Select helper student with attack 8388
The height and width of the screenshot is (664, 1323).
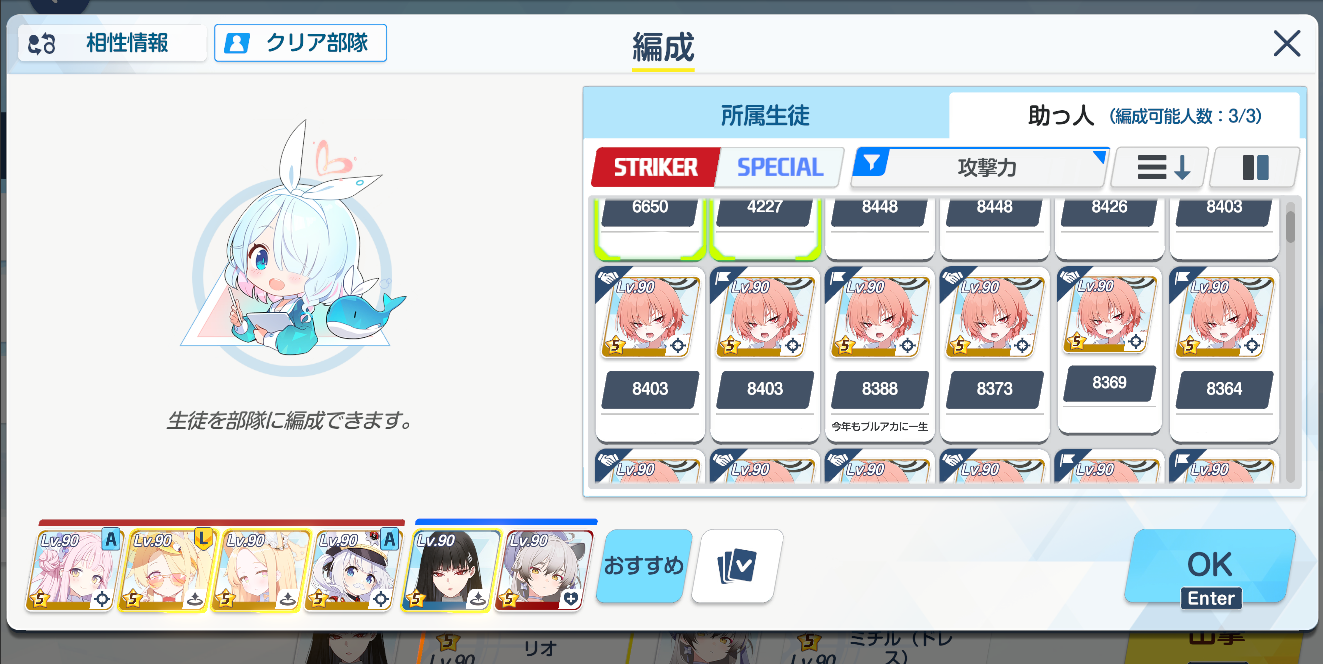(x=880, y=354)
